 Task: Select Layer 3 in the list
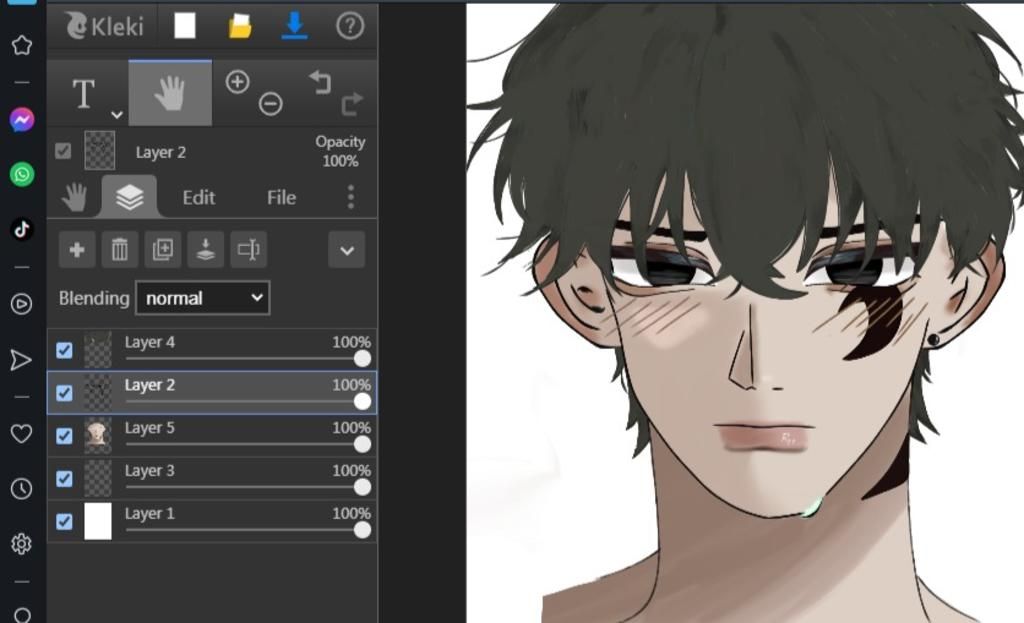212,478
